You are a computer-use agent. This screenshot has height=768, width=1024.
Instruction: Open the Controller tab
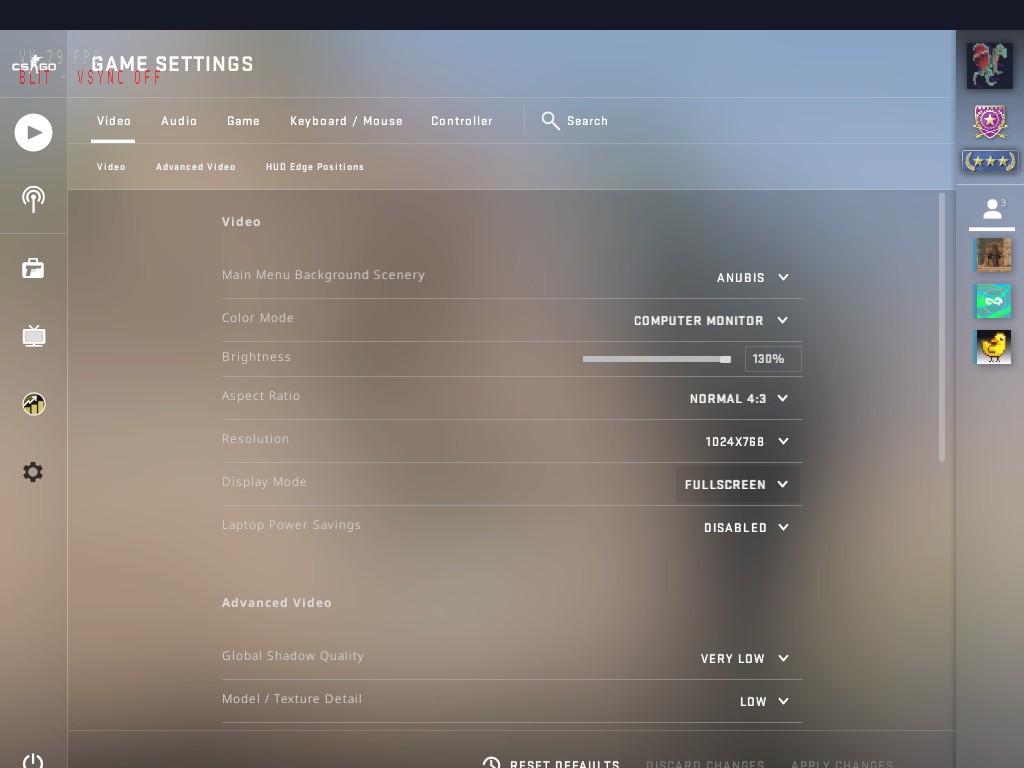(462, 121)
